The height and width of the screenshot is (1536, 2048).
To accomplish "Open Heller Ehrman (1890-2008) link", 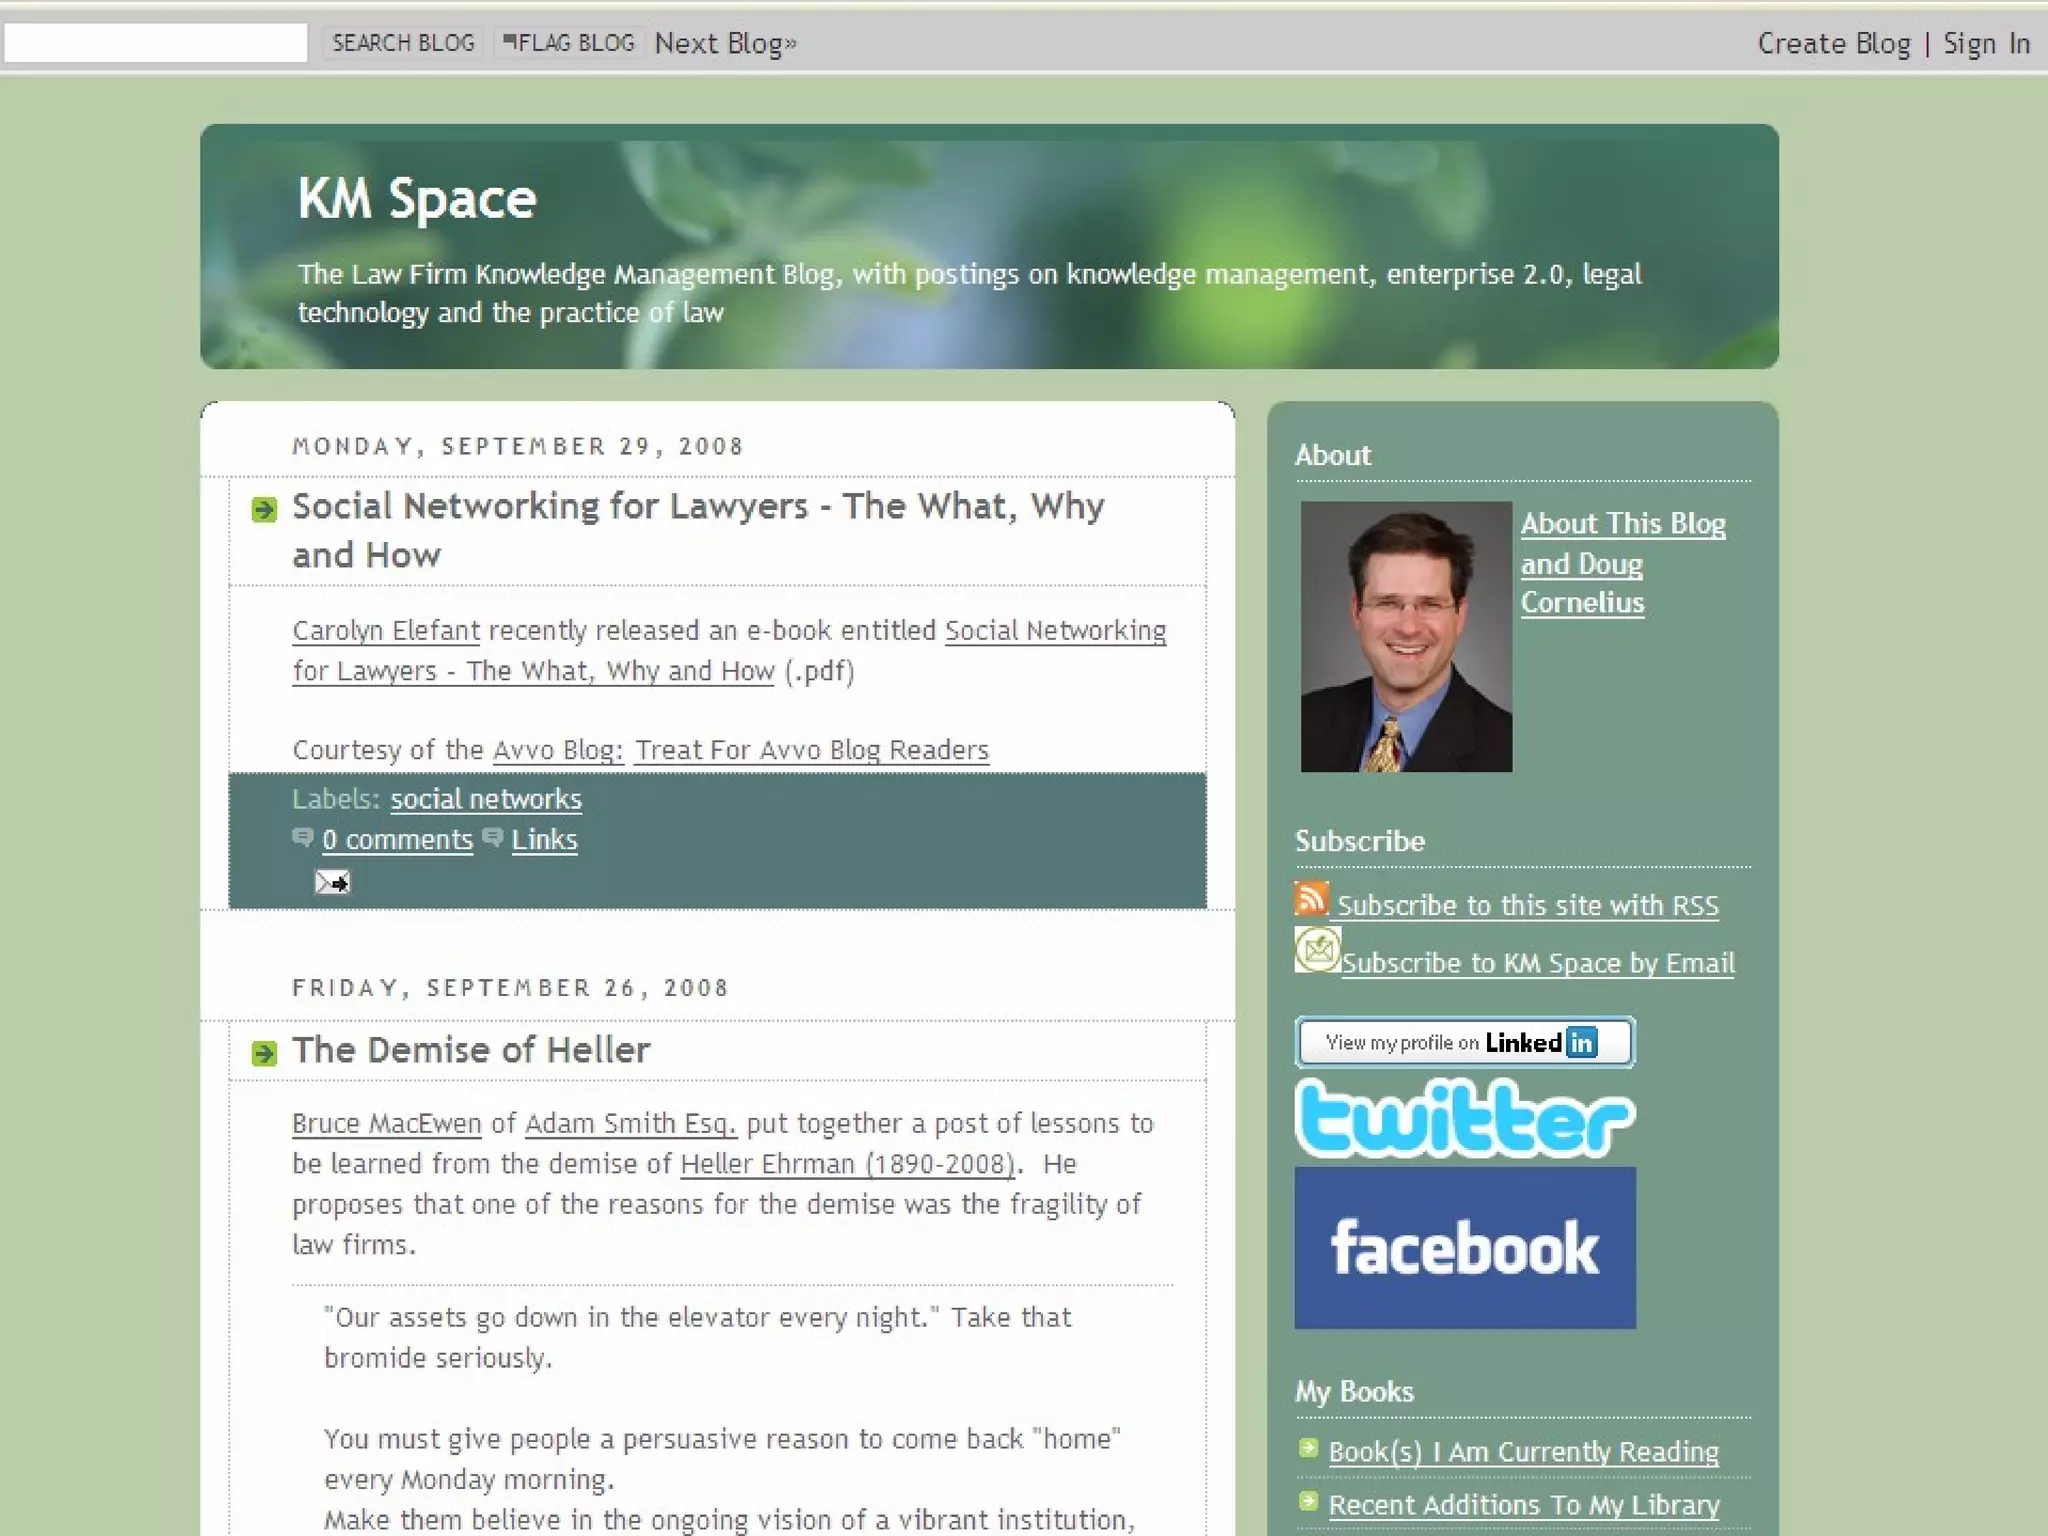I will pos(847,1164).
